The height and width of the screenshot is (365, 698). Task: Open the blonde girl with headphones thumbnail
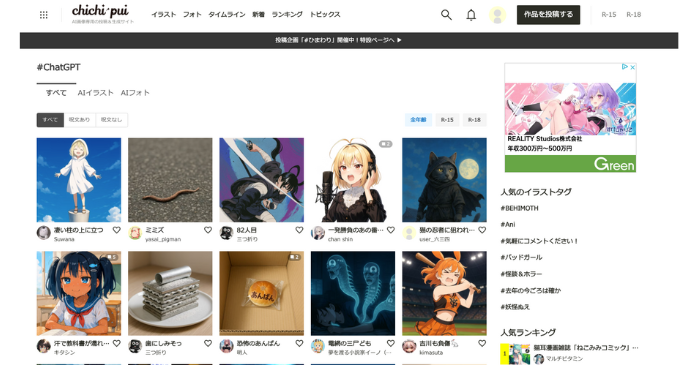(x=353, y=180)
